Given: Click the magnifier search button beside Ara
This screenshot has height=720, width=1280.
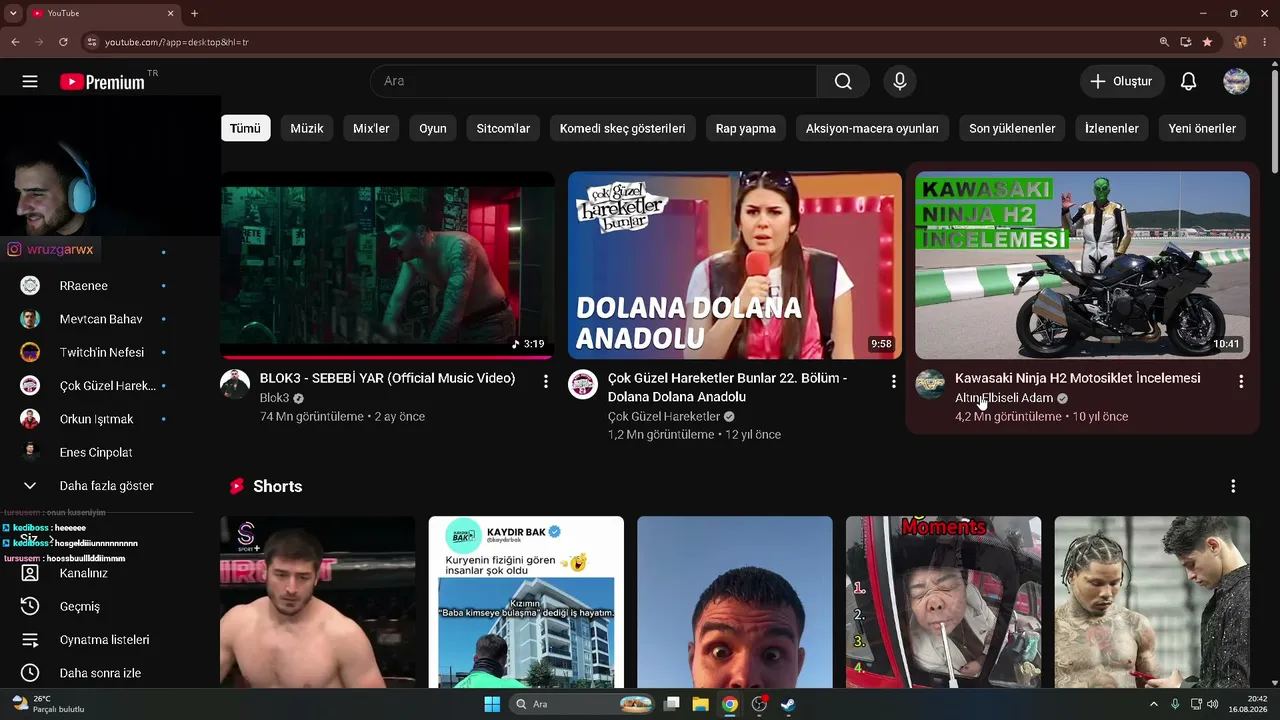Looking at the screenshot, I should pyautogui.click(x=843, y=81).
